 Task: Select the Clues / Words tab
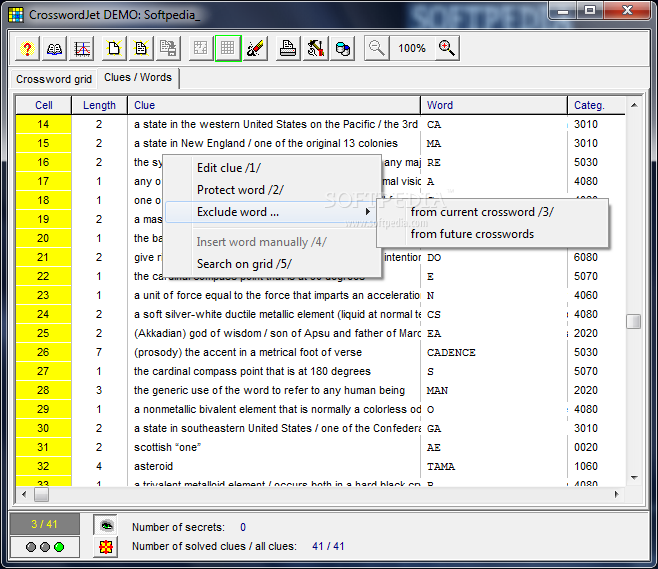point(138,78)
